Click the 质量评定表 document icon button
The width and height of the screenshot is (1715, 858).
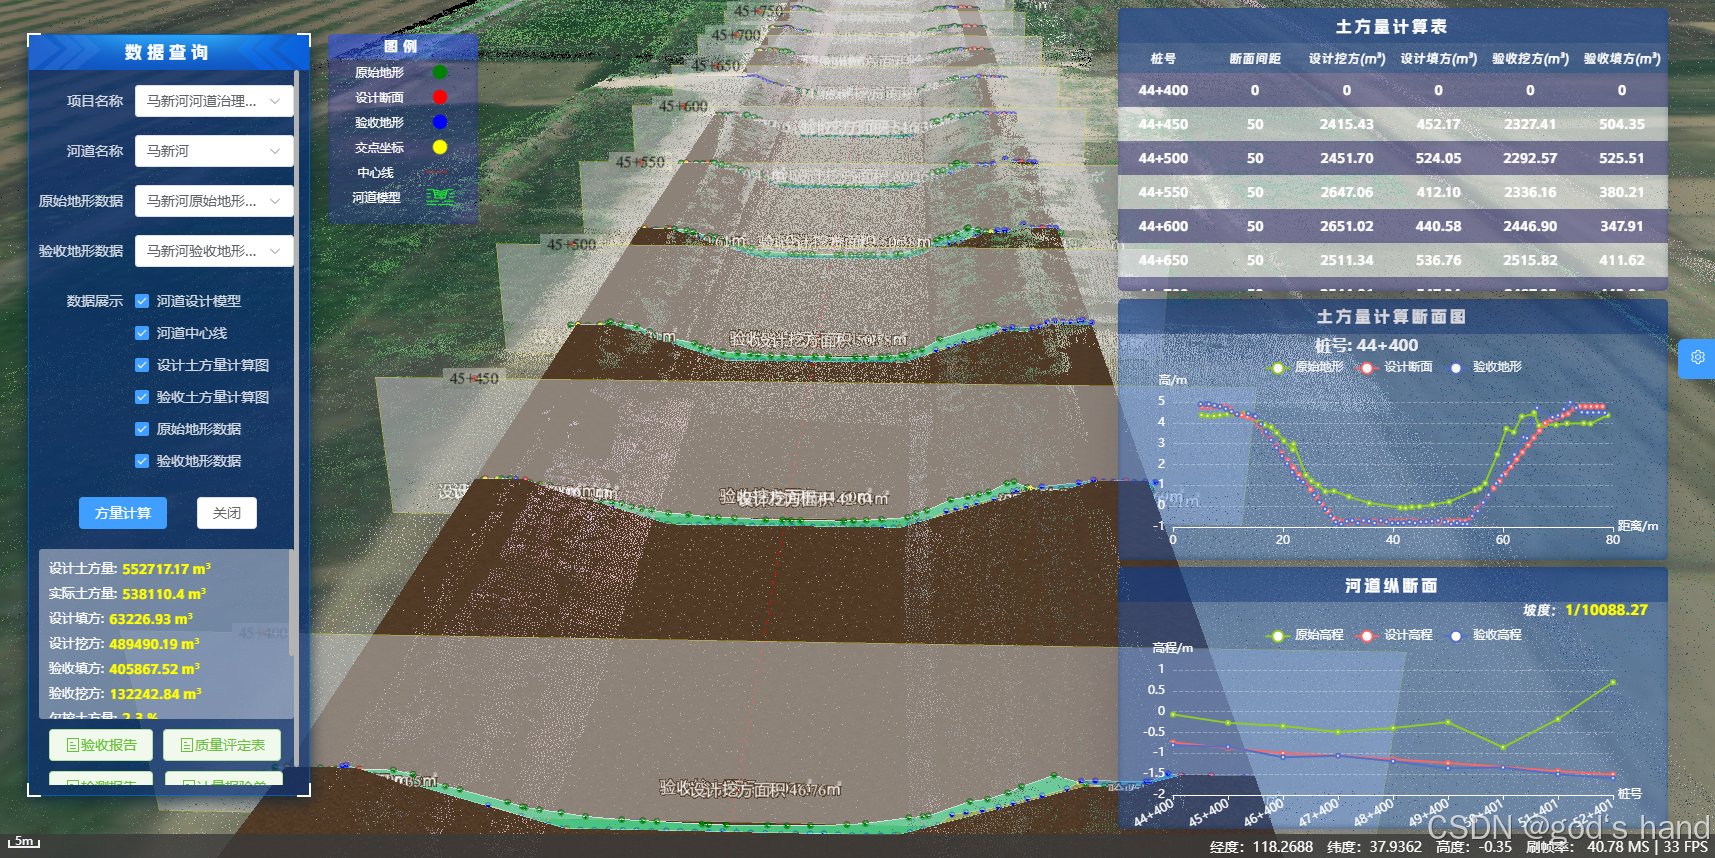(x=223, y=745)
